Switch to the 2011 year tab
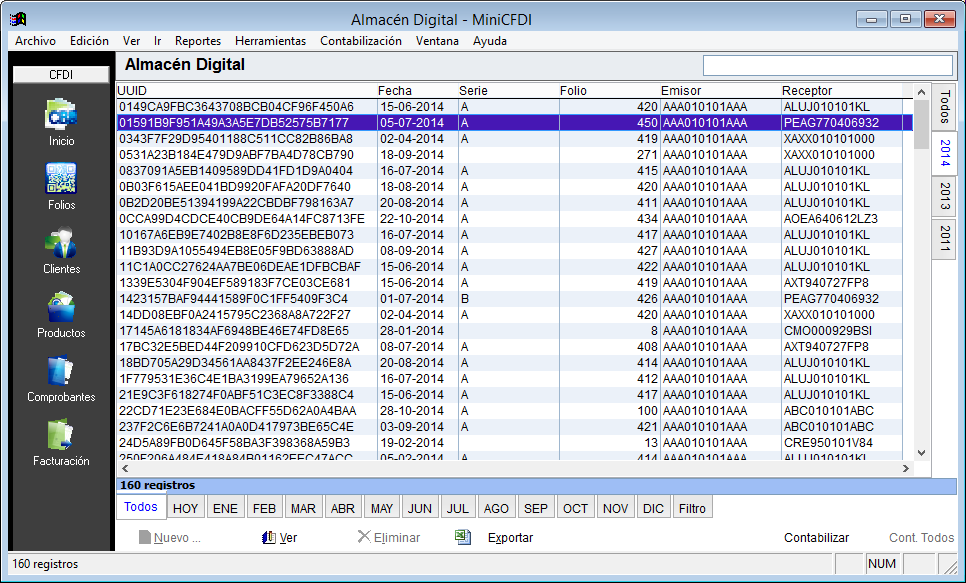The height and width of the screenshot is (583, 966). [944, 239]
